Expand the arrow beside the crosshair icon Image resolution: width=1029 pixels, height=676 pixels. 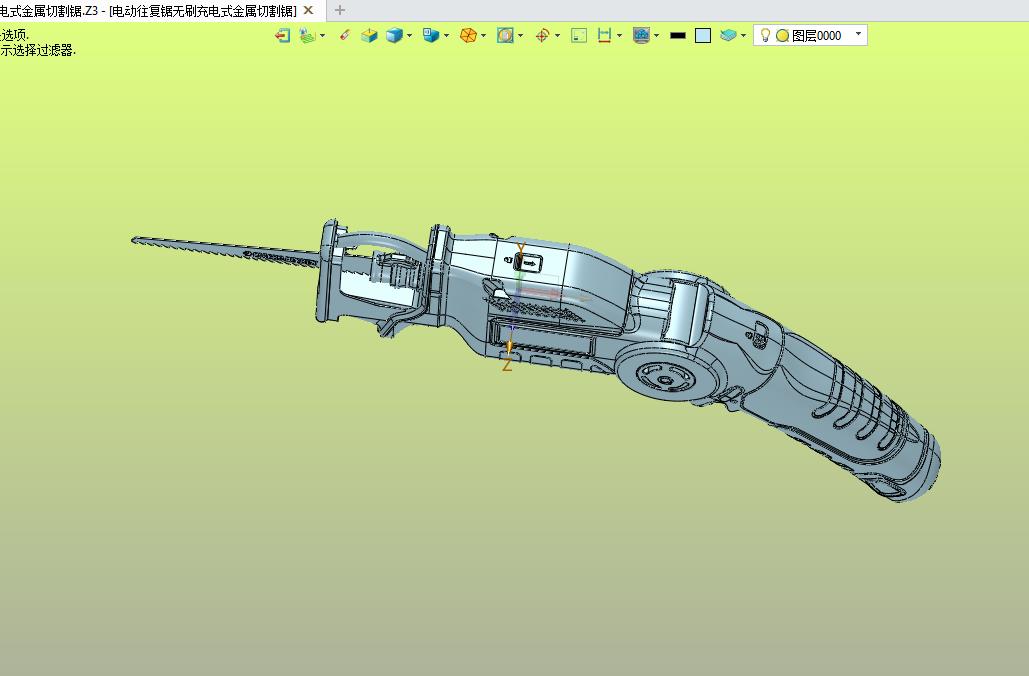(557, 36)
